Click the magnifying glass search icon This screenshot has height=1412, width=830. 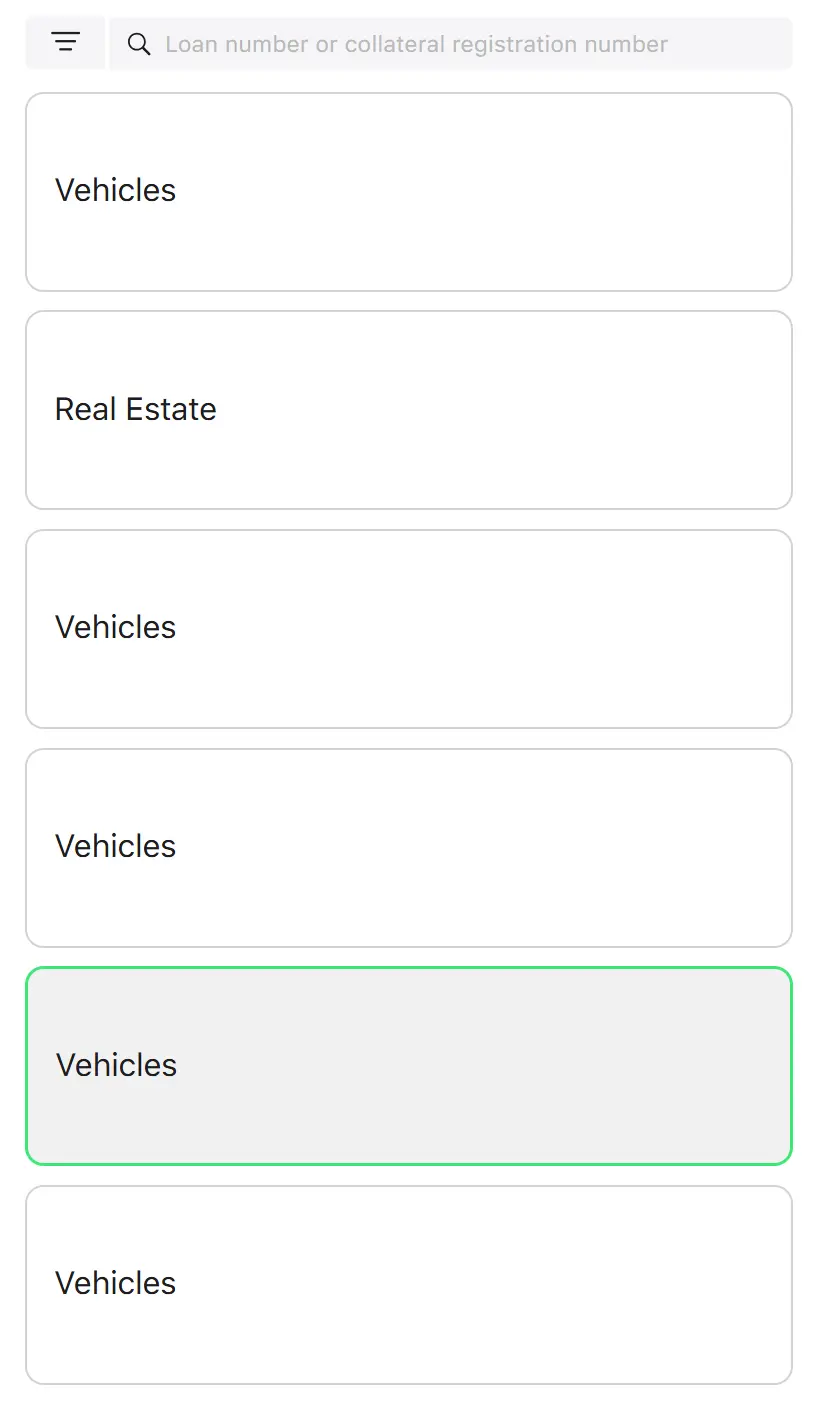pyautogui.click(x=139, y=44)
